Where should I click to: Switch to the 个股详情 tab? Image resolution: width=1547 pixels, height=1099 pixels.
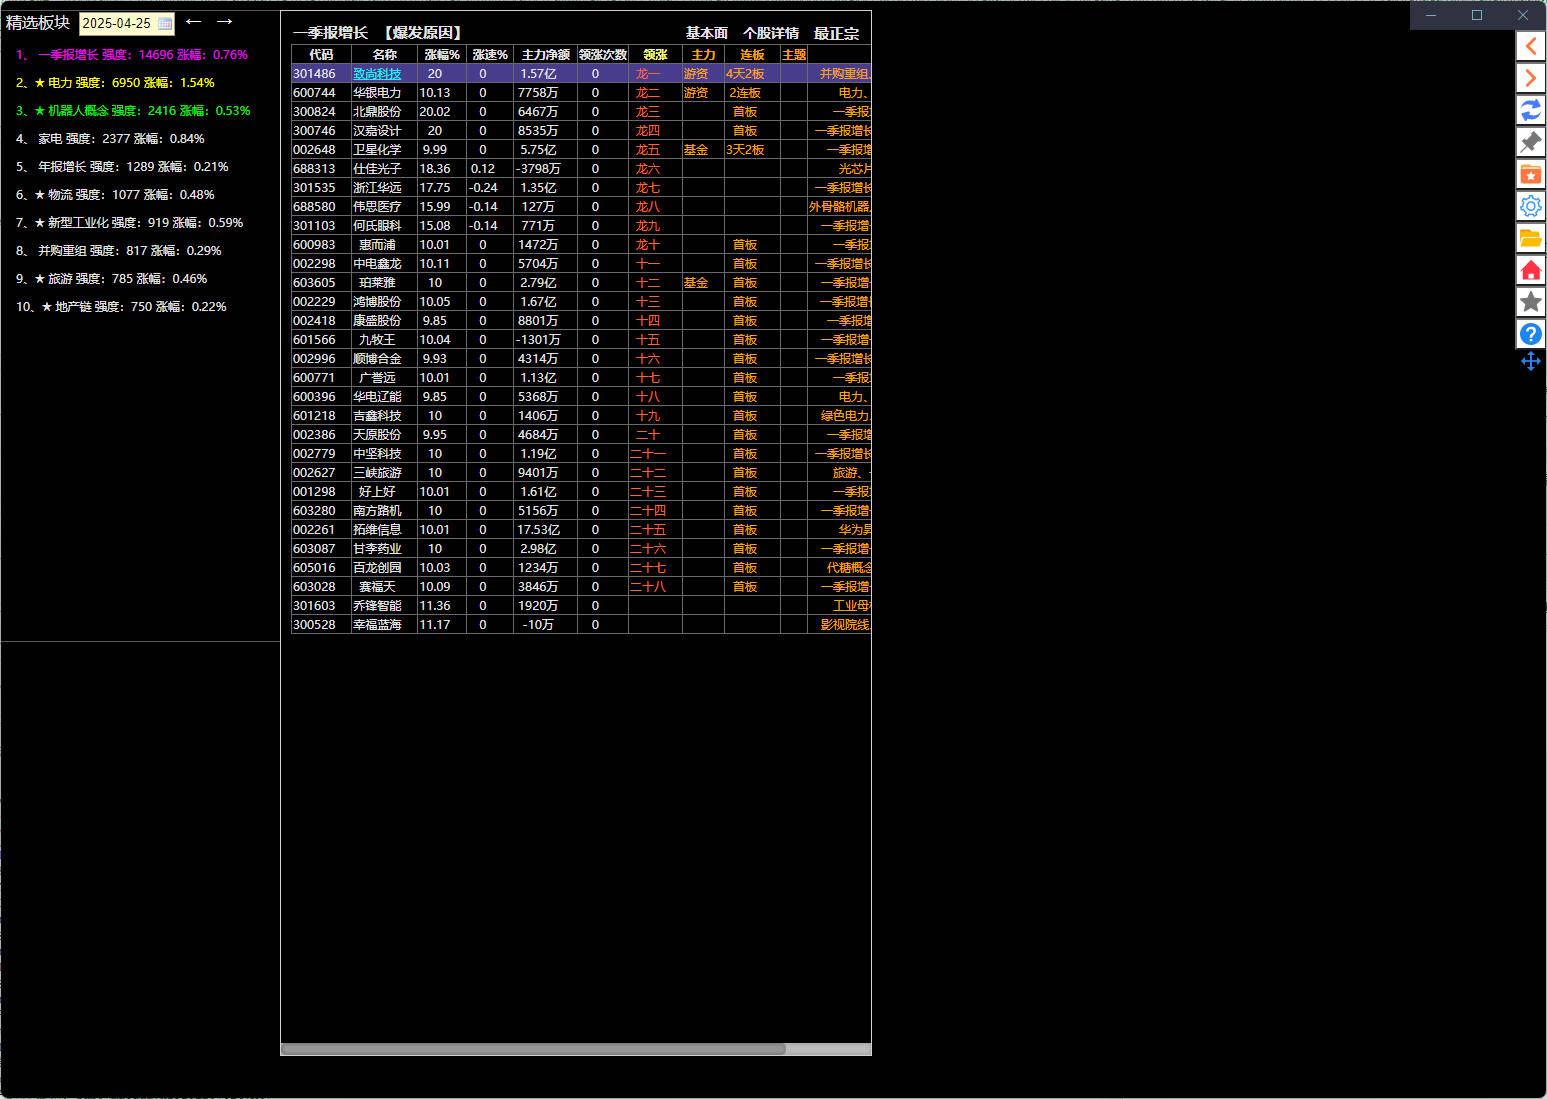770,33
